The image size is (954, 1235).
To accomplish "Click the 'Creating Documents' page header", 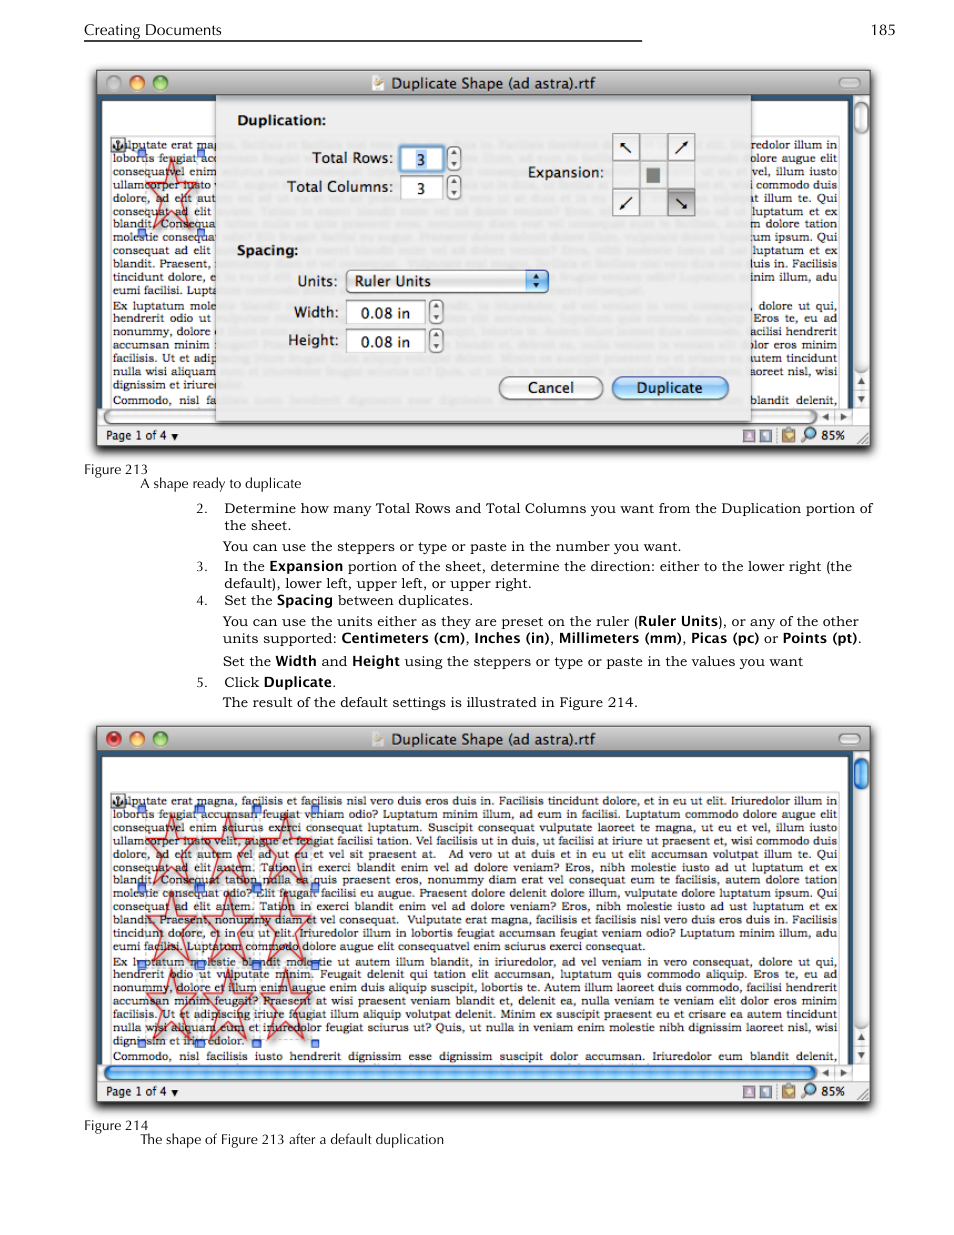I will tap(153, 30).
